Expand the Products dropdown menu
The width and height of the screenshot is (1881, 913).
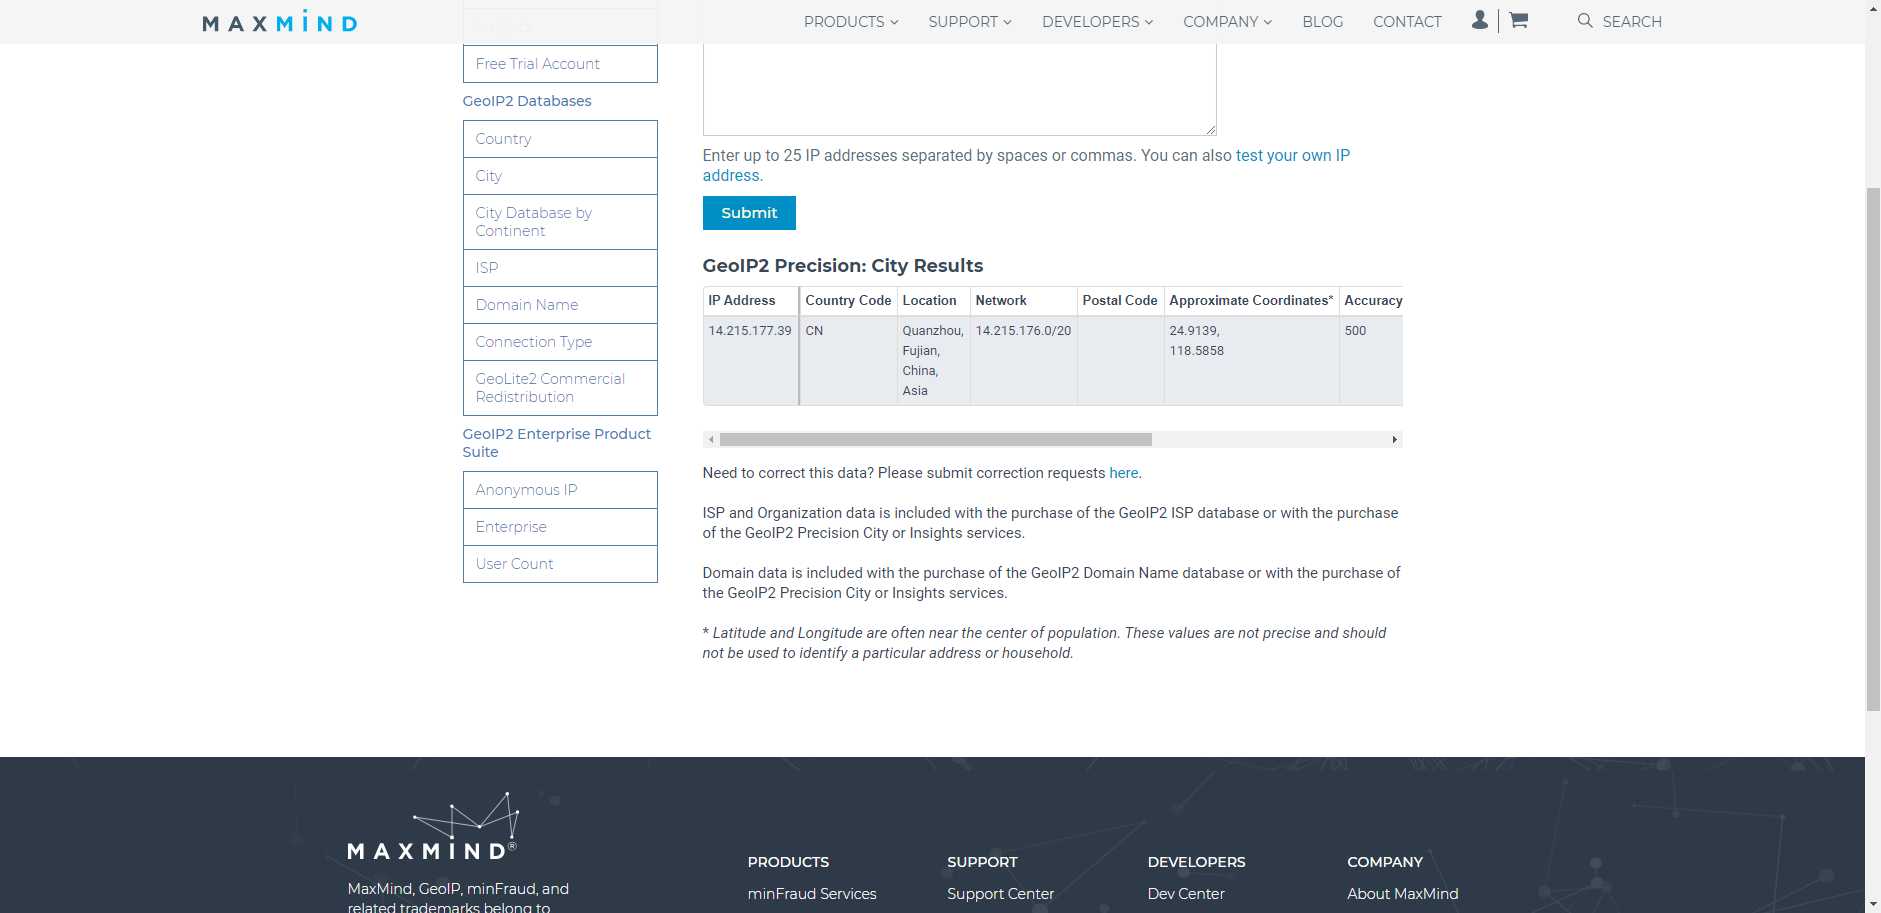pos(851,21)
